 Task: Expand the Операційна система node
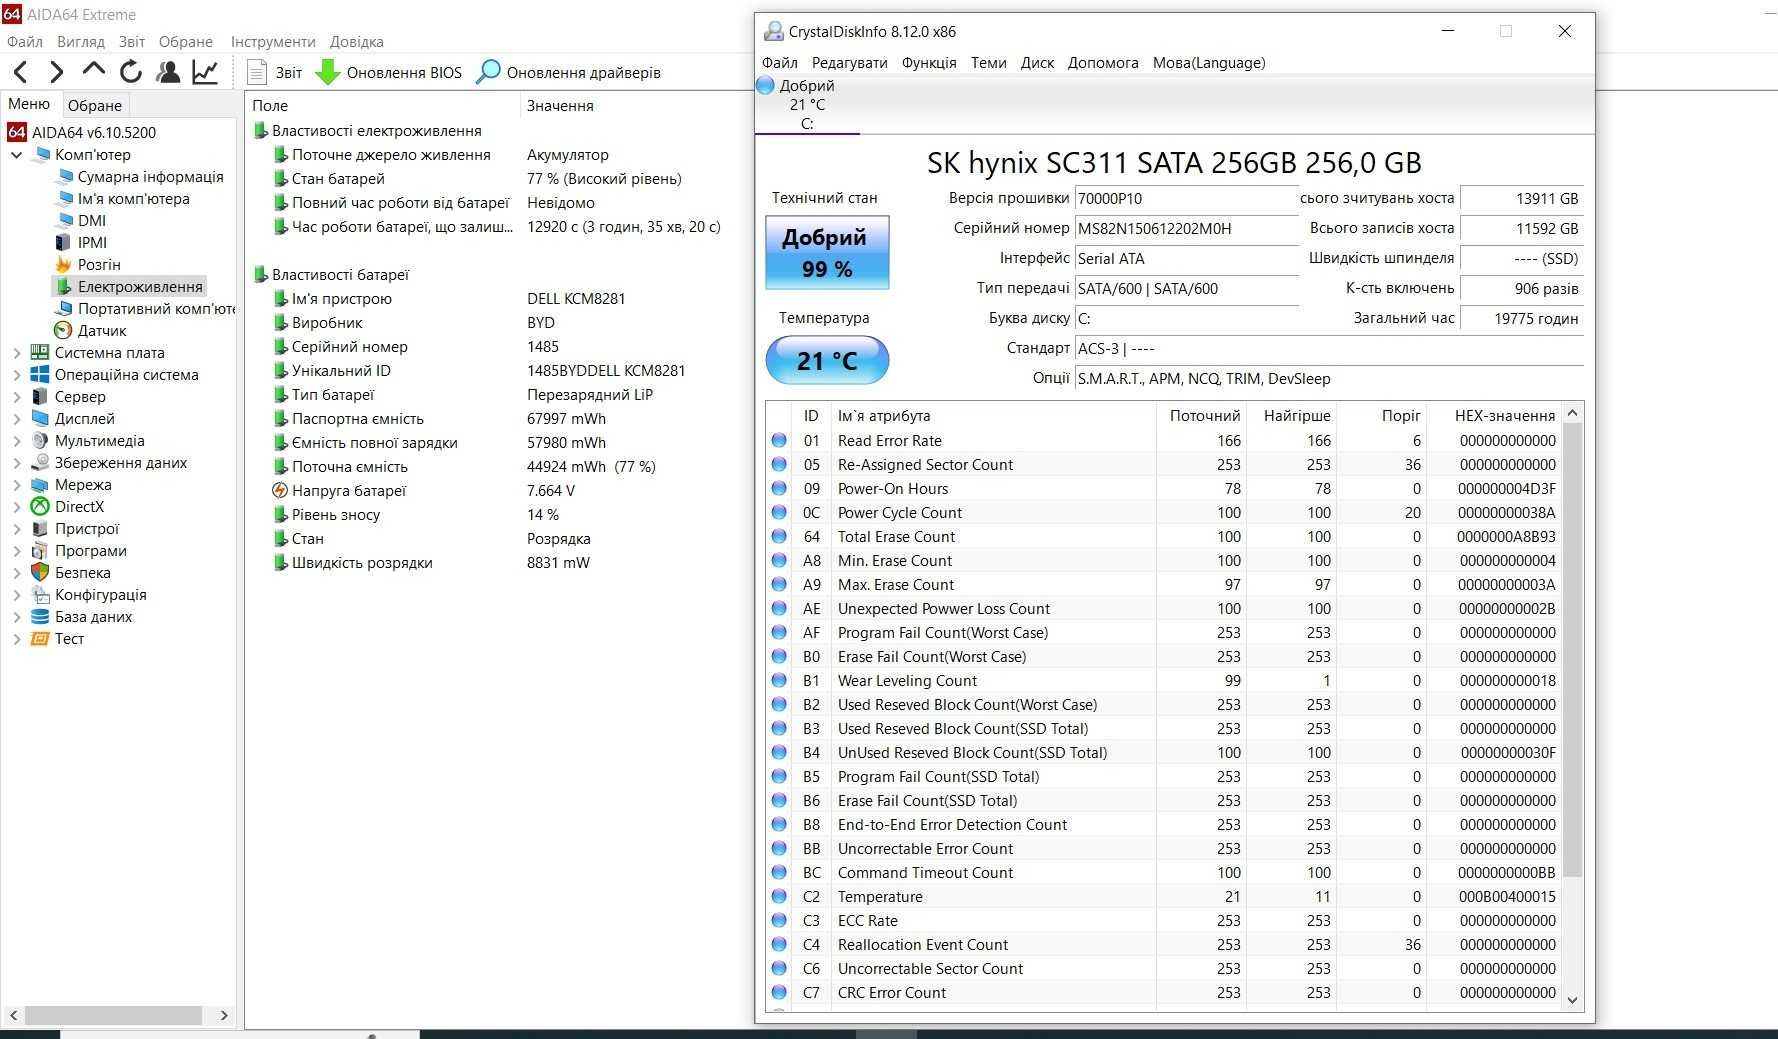(16, 375)
